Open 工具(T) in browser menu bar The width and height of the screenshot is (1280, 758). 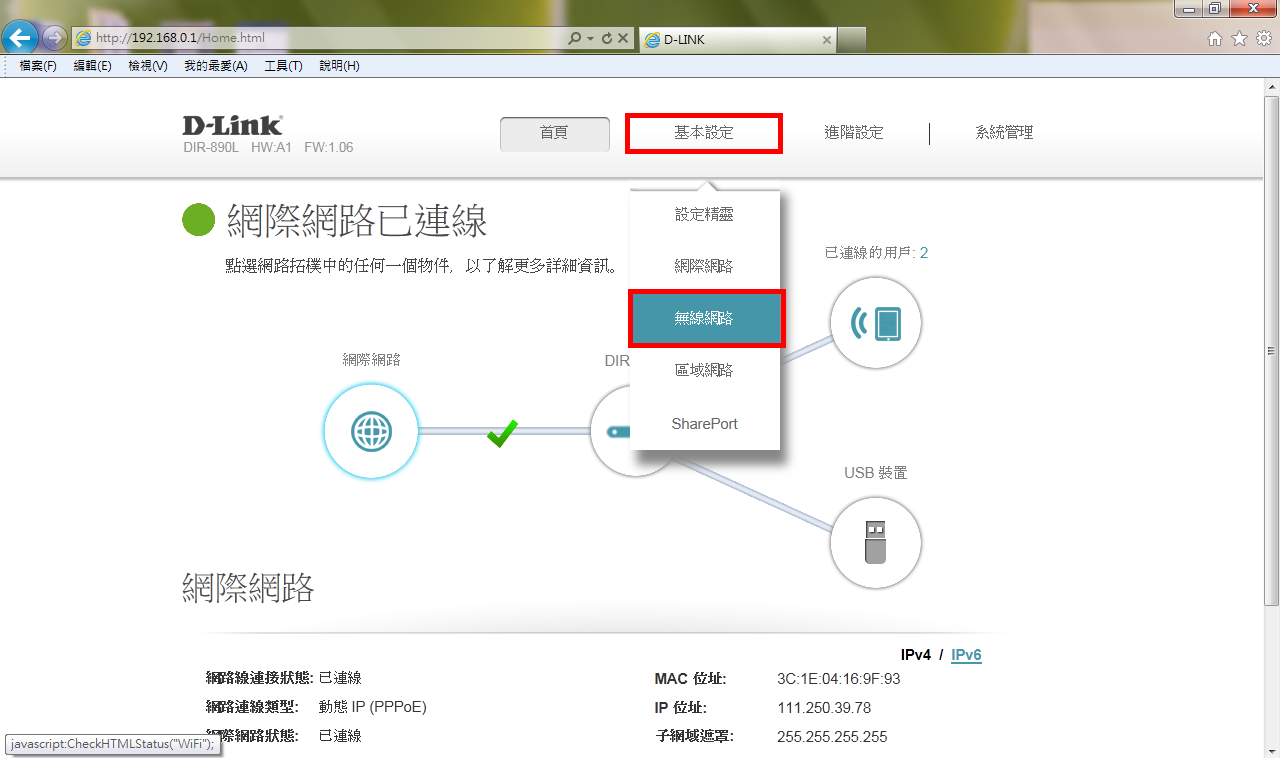tap(283, 66)
